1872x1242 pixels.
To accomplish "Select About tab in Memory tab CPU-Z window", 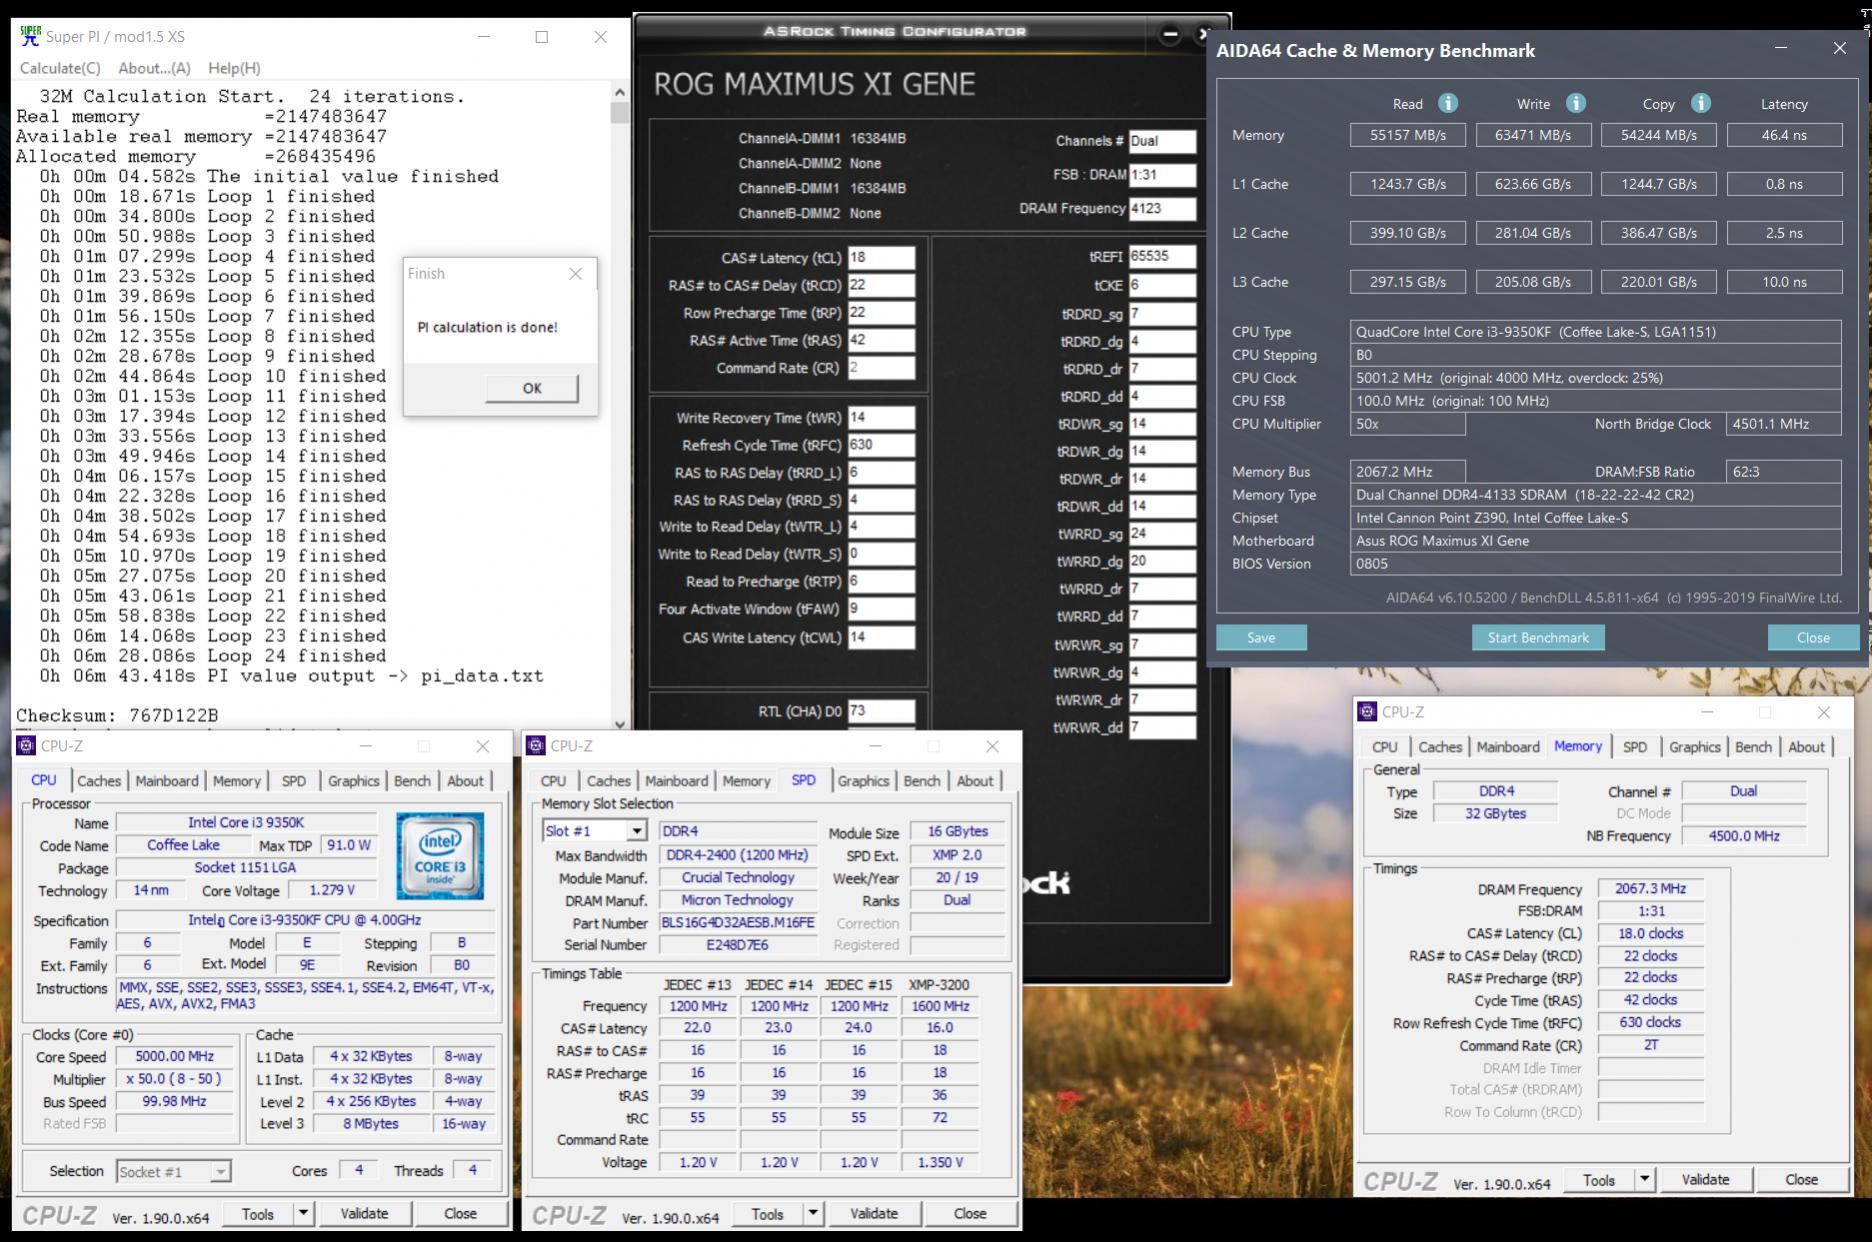I will tap(1806, 747).
